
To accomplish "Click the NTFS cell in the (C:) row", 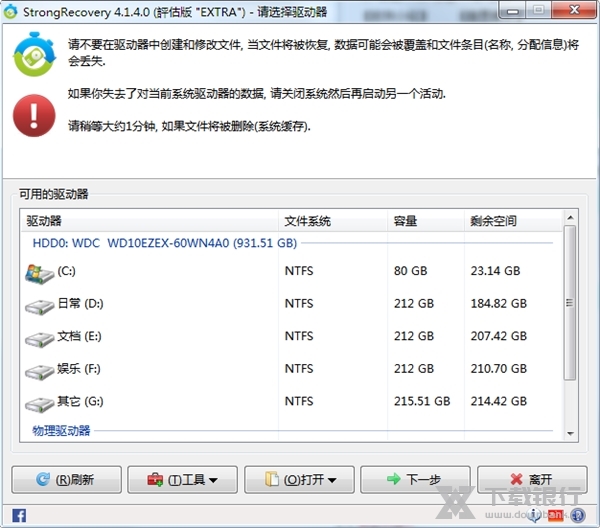I will coord(299,271).
